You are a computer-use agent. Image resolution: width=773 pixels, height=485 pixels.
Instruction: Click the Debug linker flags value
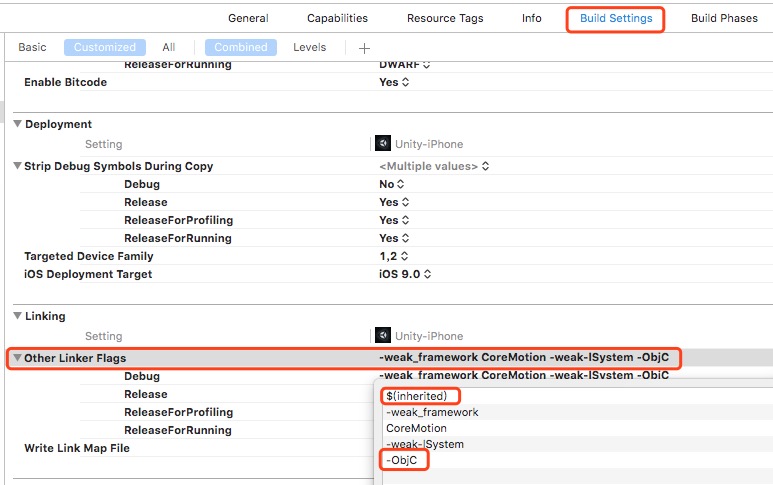[x=524, y=375]
